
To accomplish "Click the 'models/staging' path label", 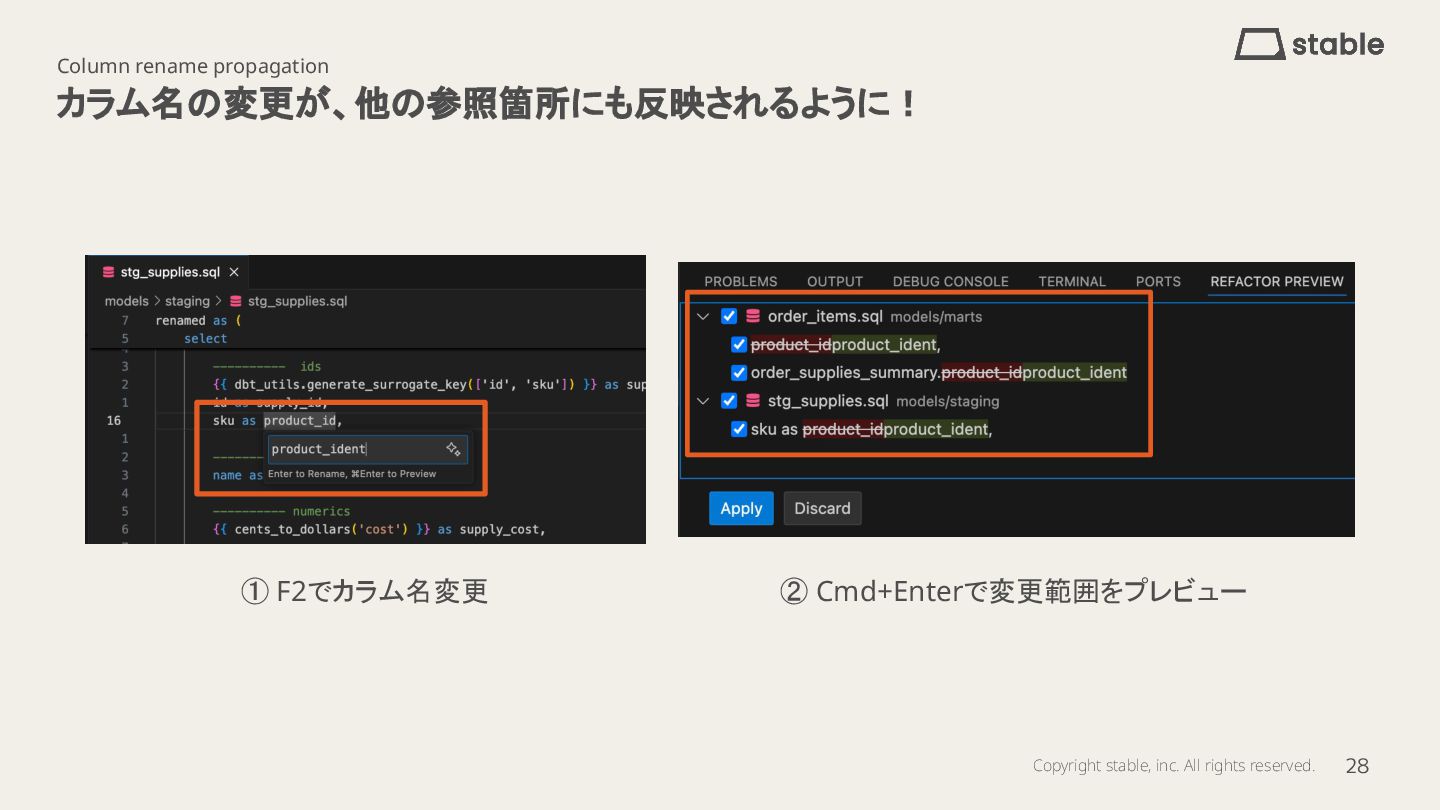I will tap(947, 402).
